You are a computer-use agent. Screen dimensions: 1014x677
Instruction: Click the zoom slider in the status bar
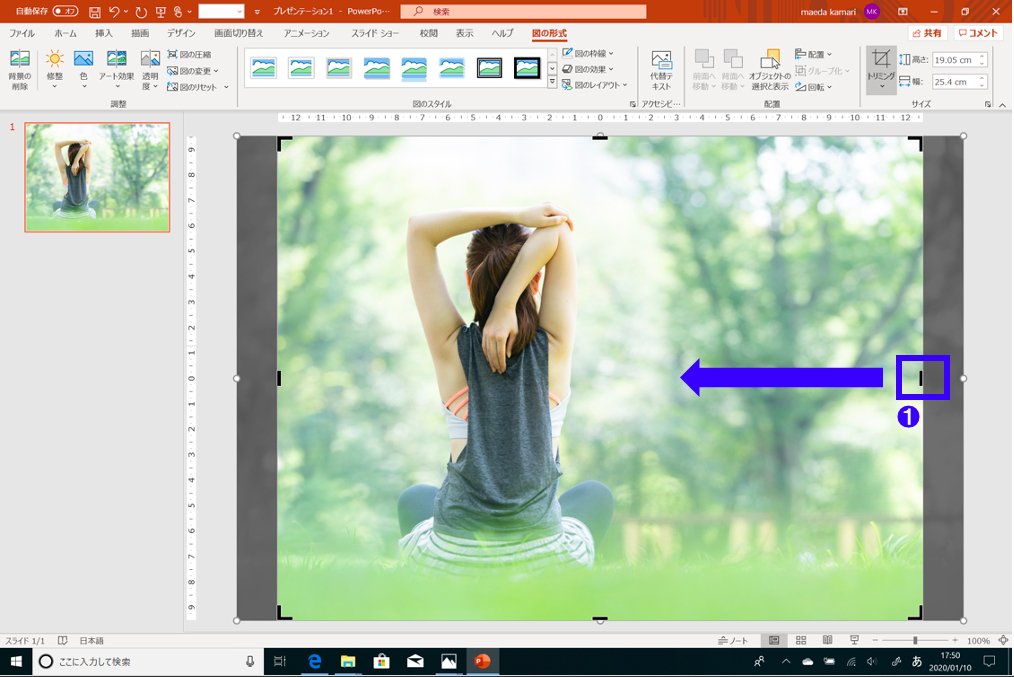click(915, 640)
